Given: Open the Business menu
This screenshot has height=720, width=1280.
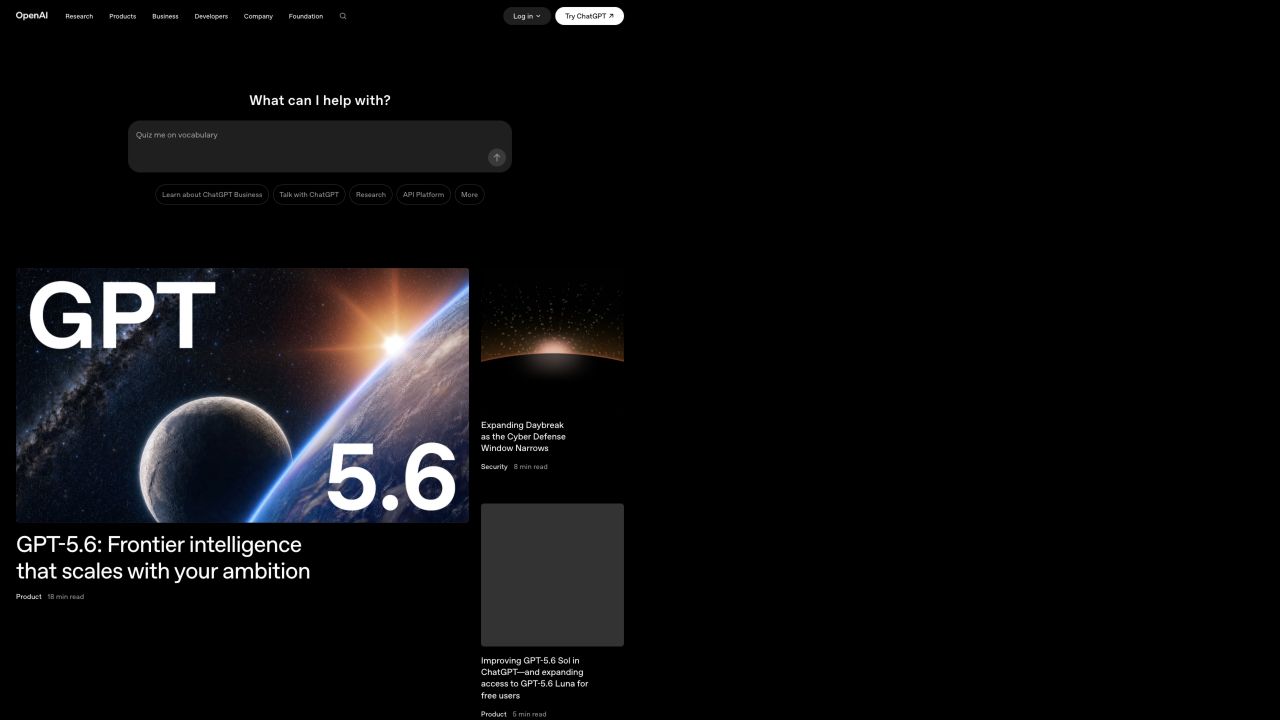Looking at the screenshot, I should coord(165,16).
